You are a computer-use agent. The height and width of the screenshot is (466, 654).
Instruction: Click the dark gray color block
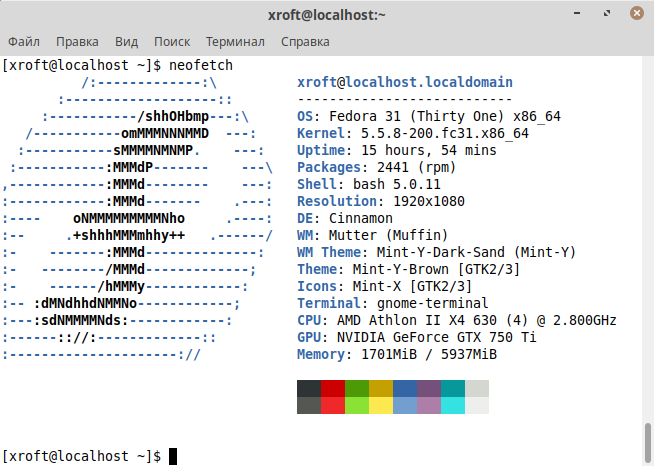tap(309, 388)
